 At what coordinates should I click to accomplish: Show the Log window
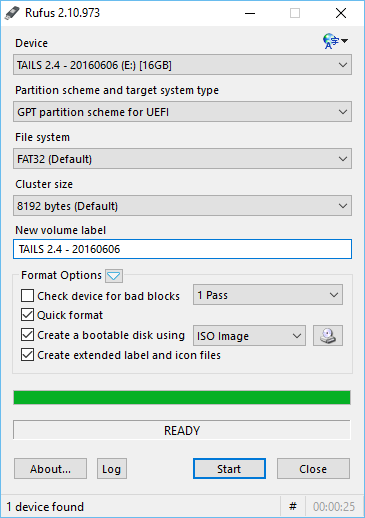(x=112, y=469)
